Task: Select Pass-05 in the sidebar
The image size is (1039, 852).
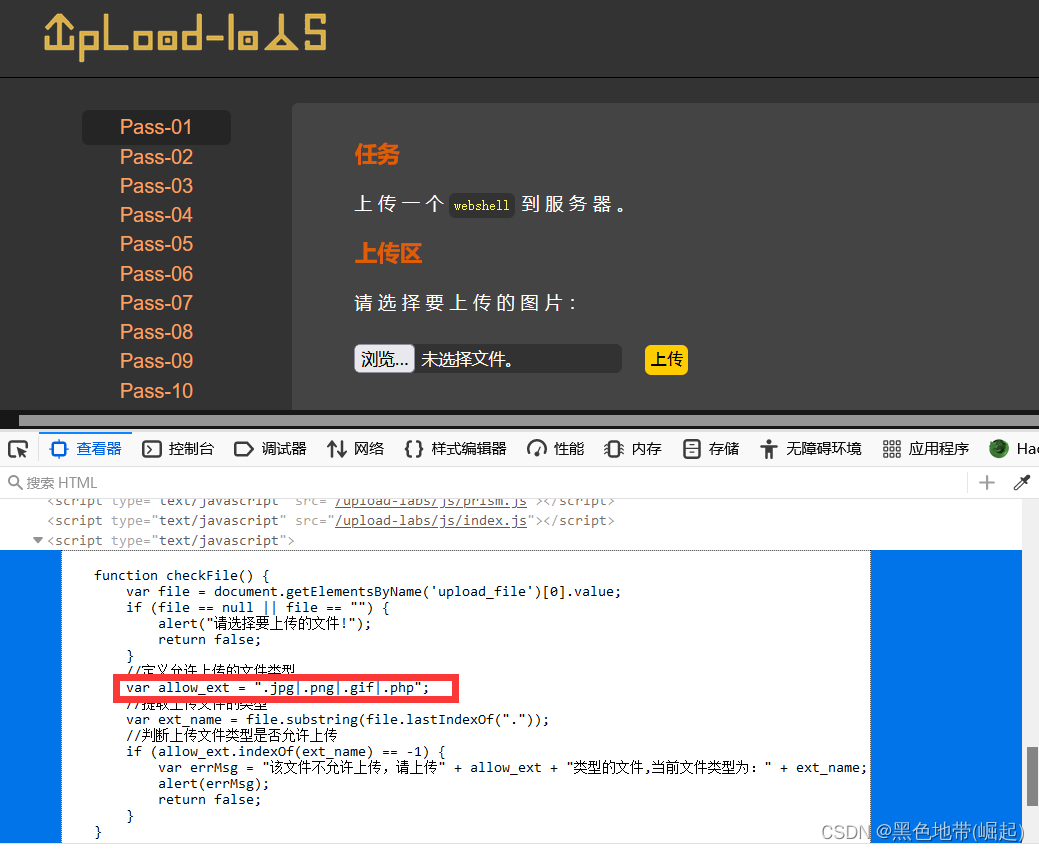Action: point(156,244)
